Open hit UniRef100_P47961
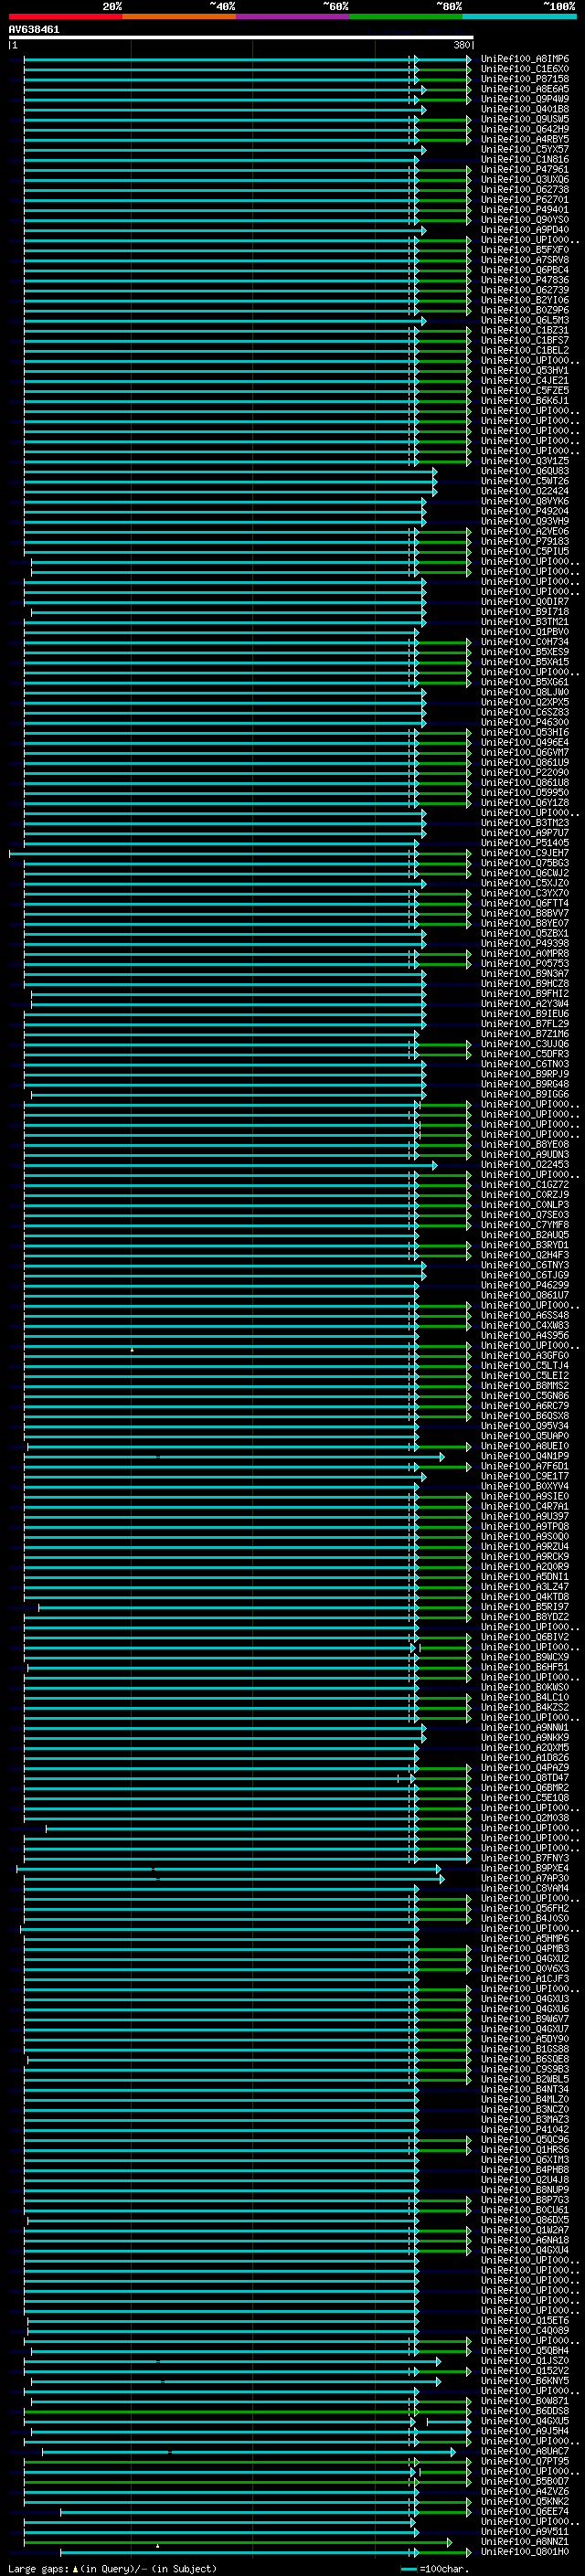The width and height of the screenshot is (585, 2576). tap(525, 169)
